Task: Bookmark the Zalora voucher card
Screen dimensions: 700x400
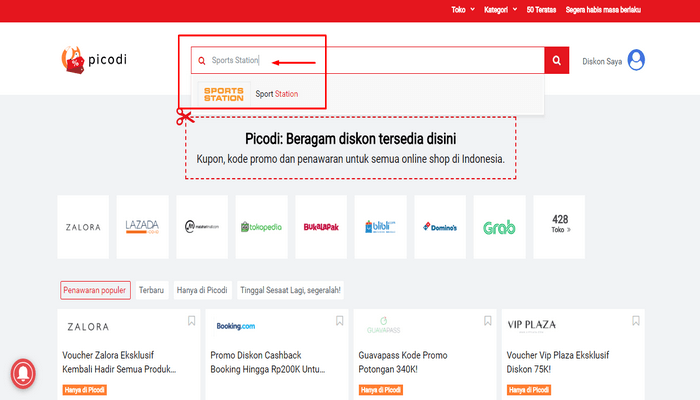Action: 191,321
